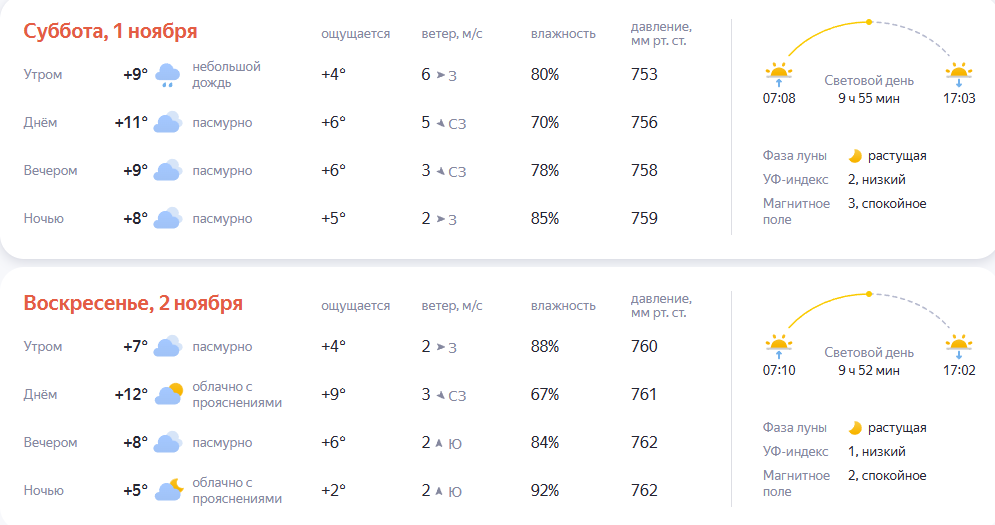
Task: Click the rain cloud icon for Saturday morning
Action: [x=168, y=75]
